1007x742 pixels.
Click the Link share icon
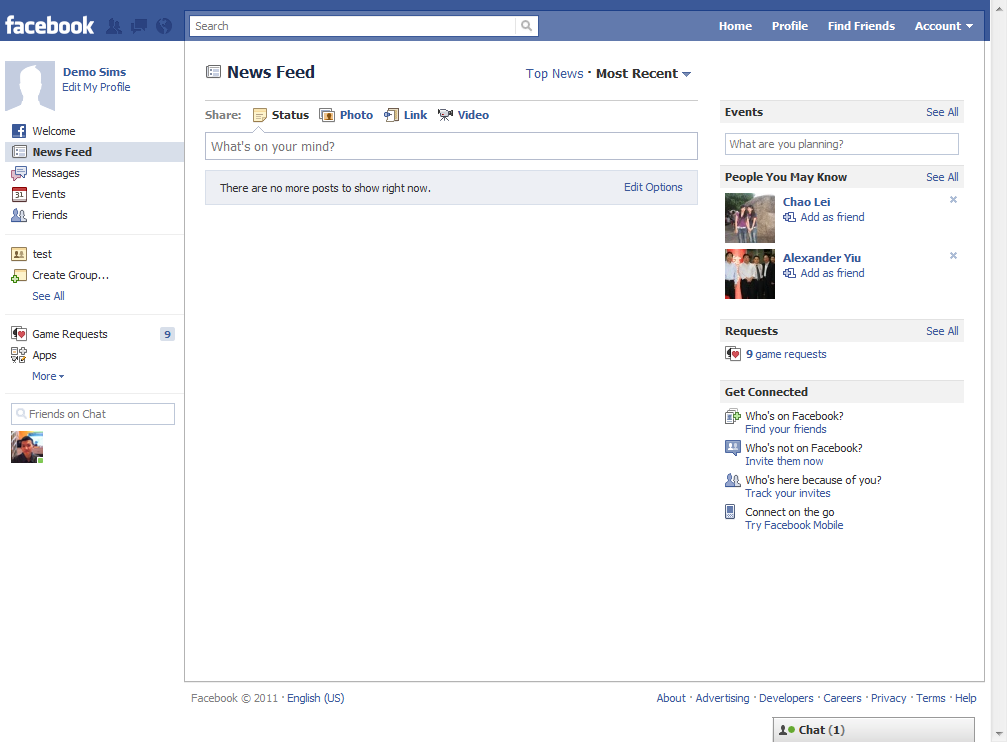391,115
